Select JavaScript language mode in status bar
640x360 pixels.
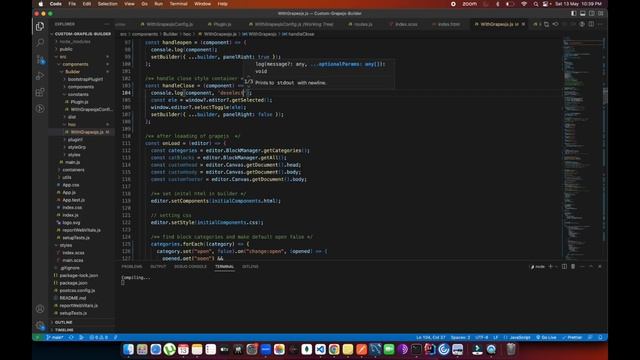click(520, 338)
